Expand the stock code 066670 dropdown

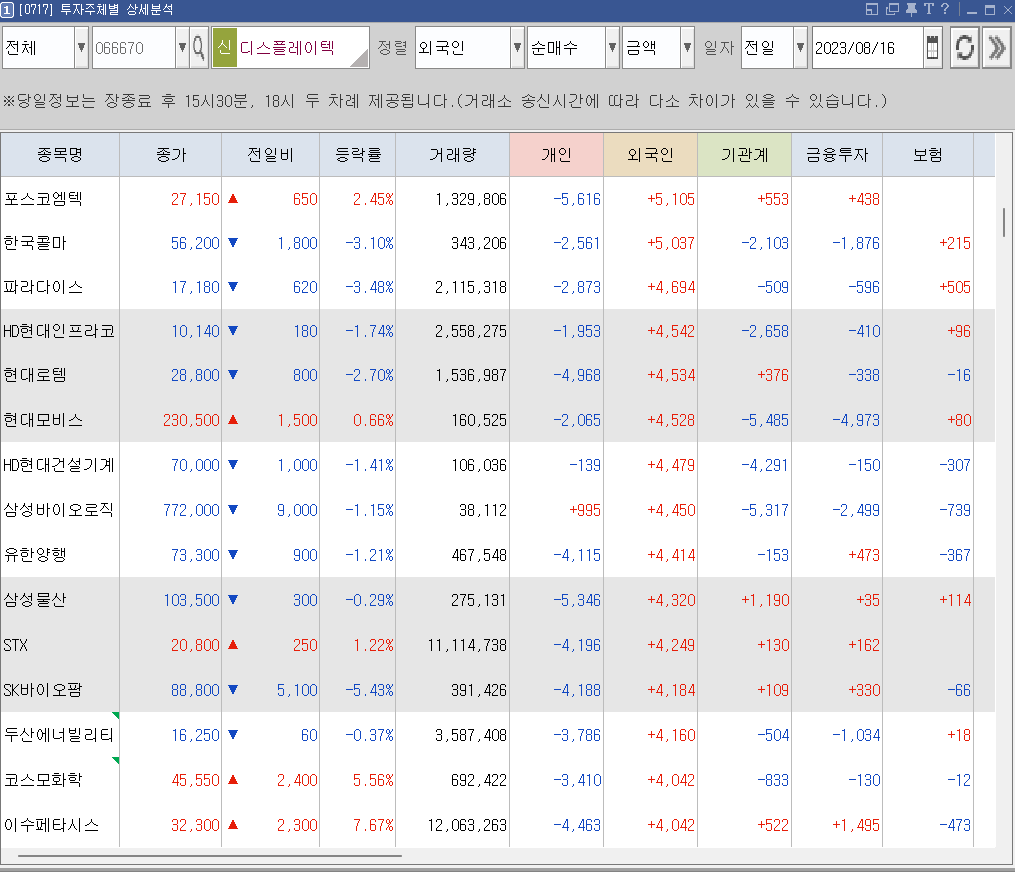[183, 47]
